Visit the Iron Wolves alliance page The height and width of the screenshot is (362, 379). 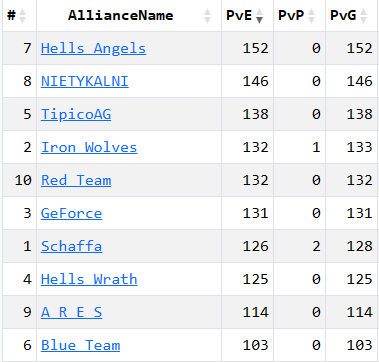click(89, 147)
